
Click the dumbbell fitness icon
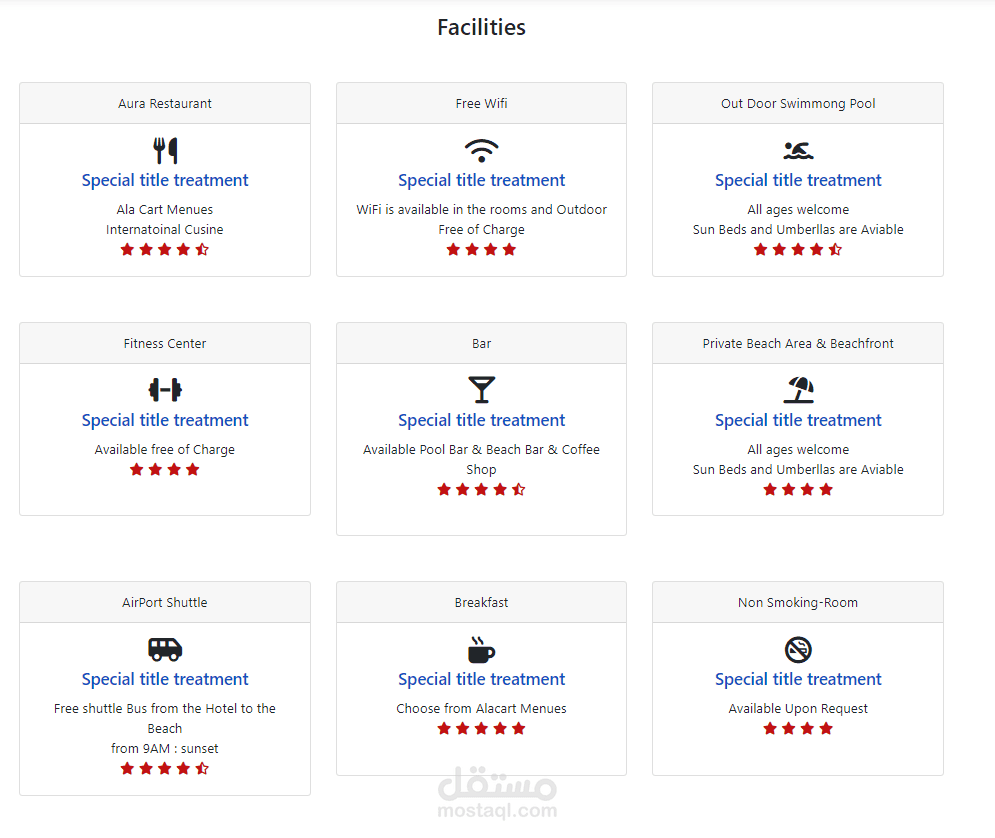click(x=165, y=390)
